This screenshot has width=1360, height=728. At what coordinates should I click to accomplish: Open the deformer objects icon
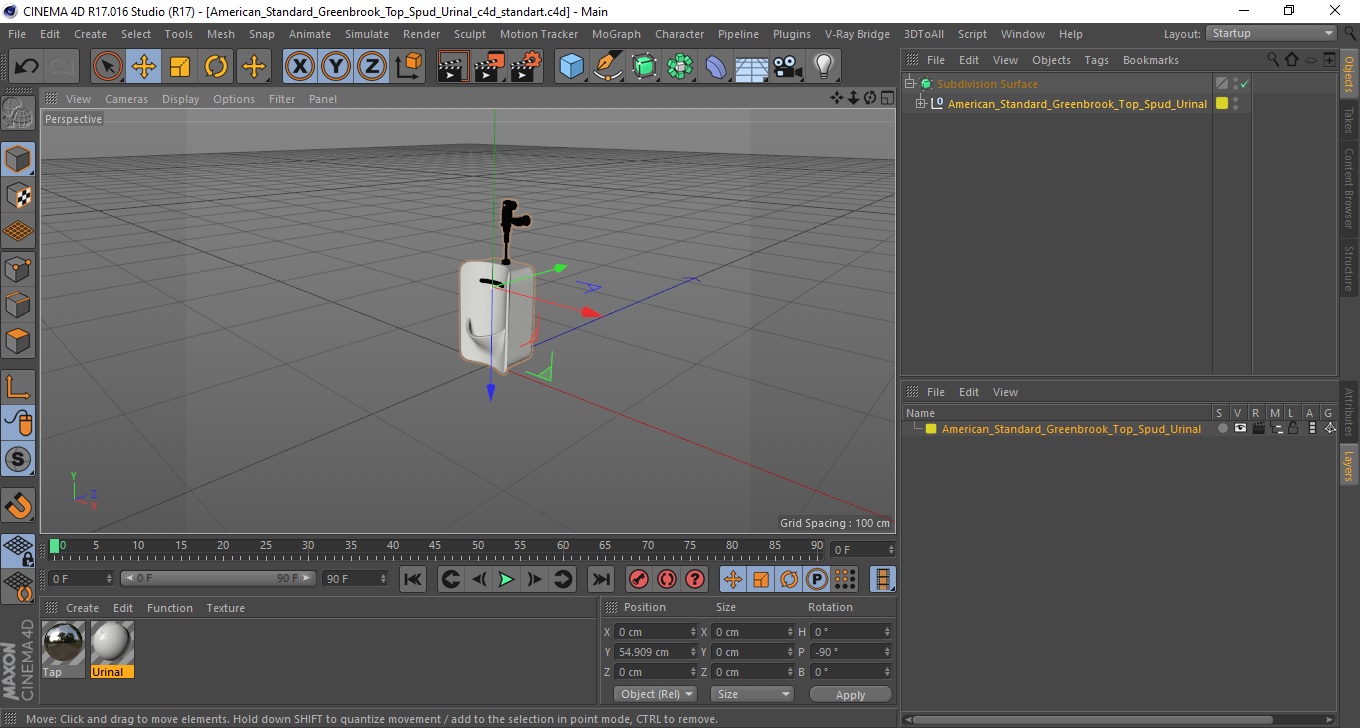click(716, 67)
